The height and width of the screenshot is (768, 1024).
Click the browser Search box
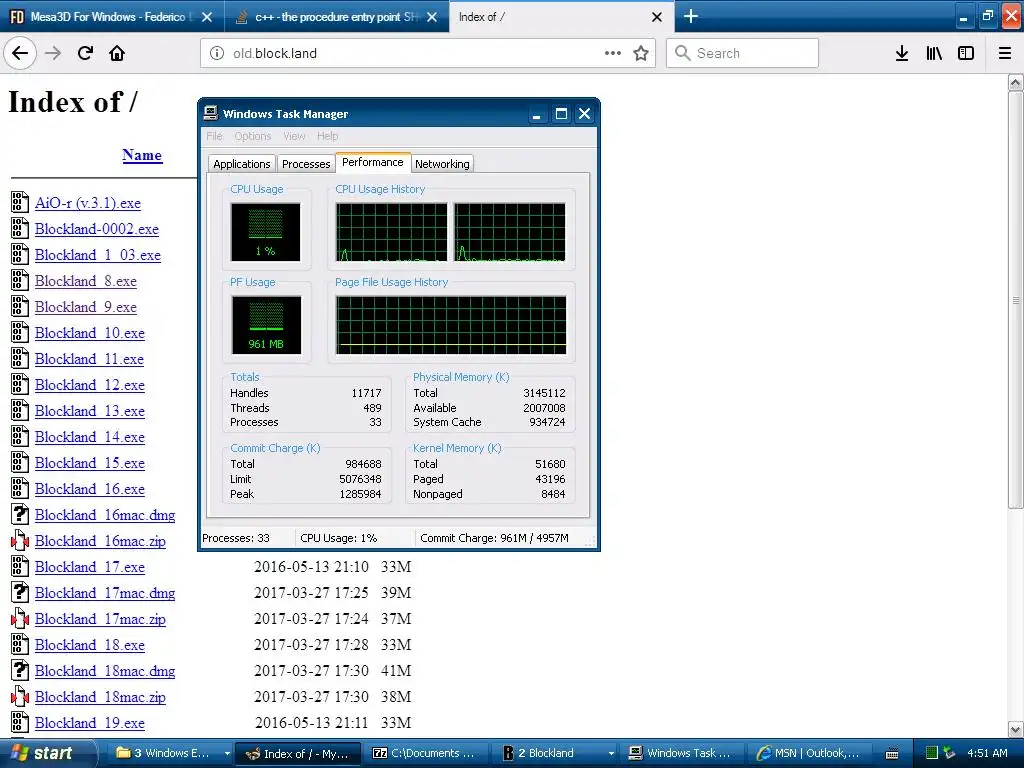[742, 53]
